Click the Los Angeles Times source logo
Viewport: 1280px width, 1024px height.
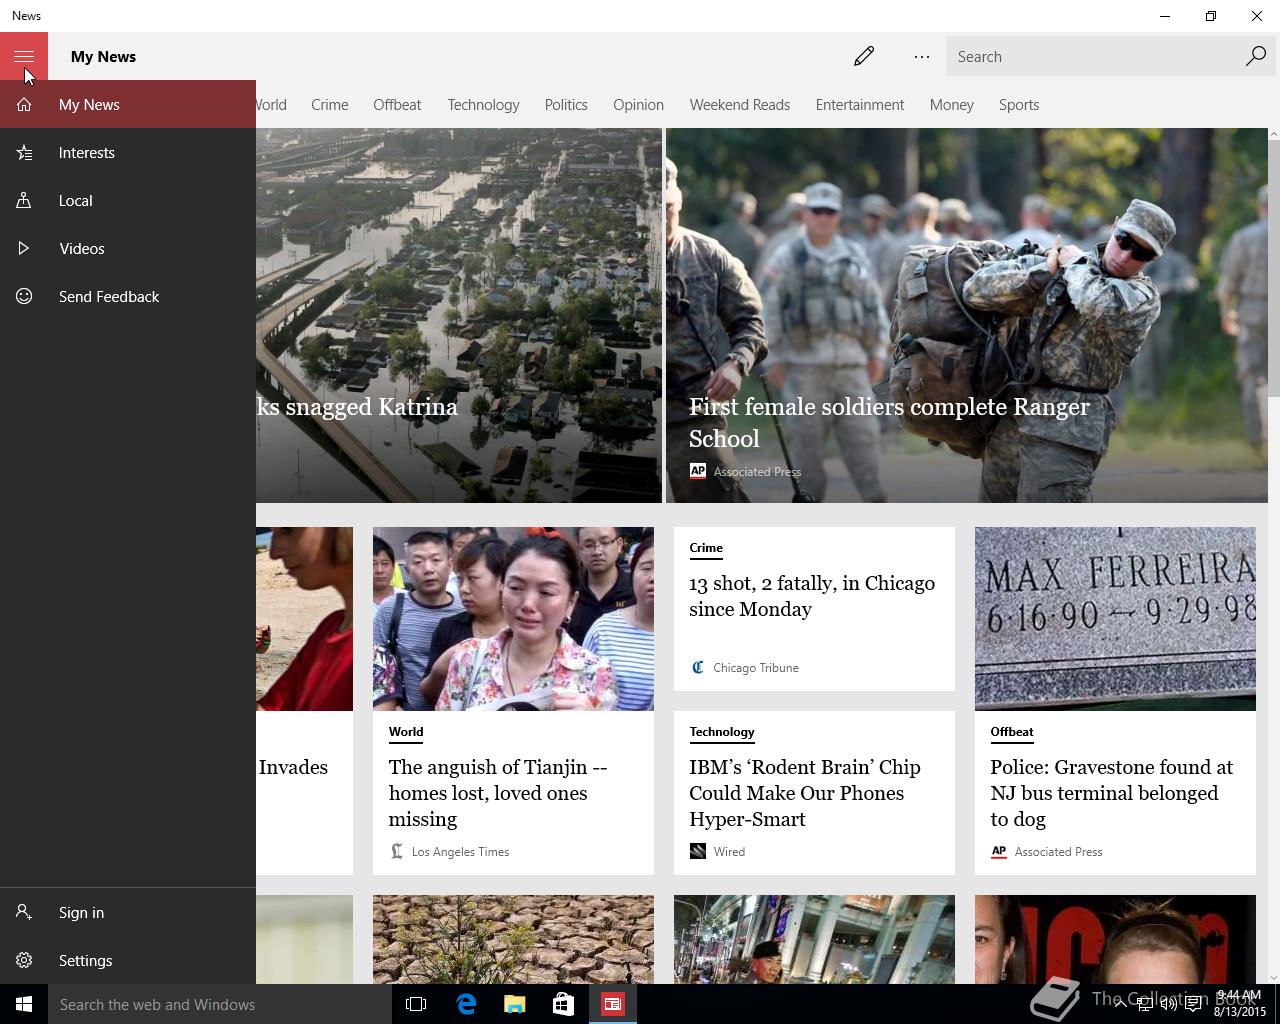pos(396,851)
